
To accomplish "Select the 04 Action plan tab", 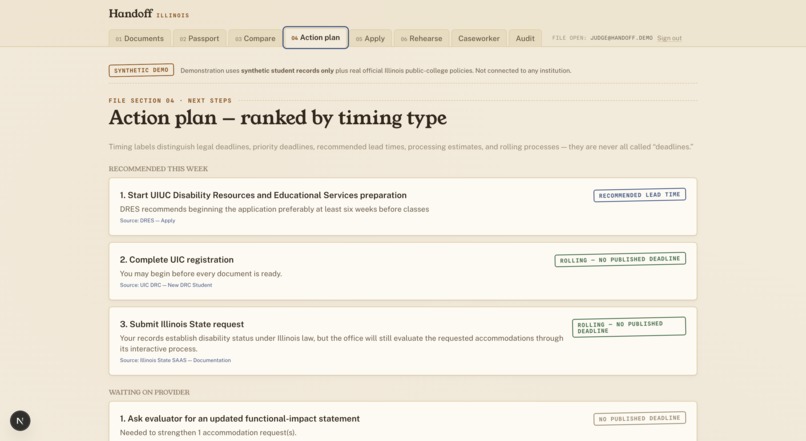I will point(316,38).
